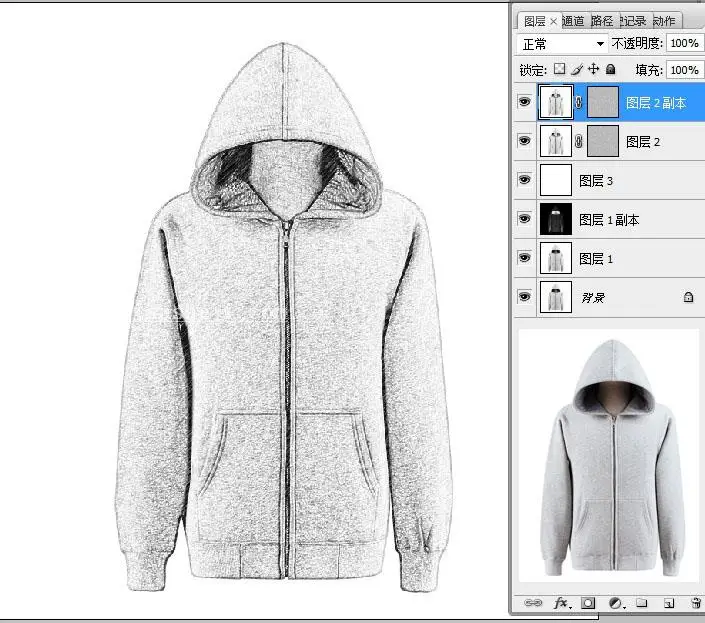Delete layer with trash icon
705x623 pixels.
tap(696, 603)
